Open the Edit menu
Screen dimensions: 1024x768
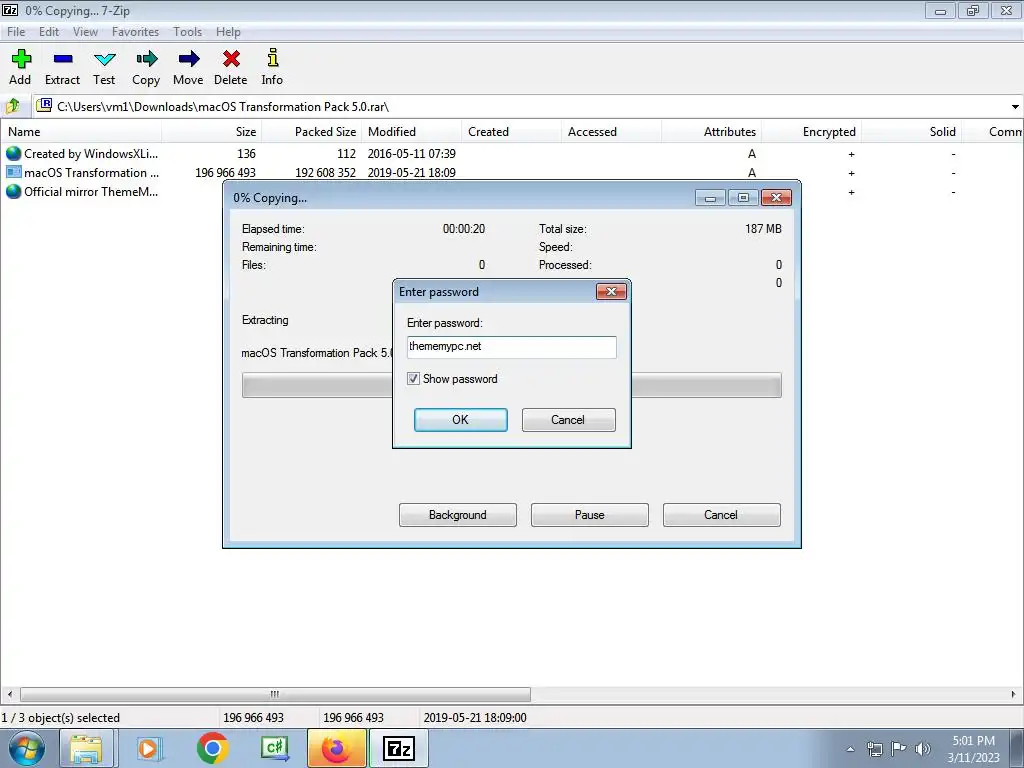click(x=49, y=31)
